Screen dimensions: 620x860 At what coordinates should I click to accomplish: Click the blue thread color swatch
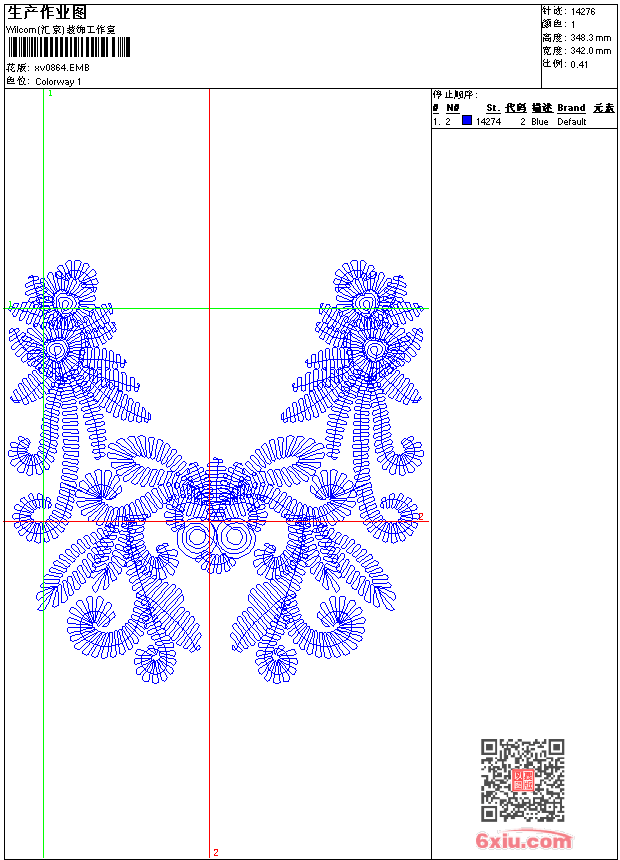click(467, 121)
